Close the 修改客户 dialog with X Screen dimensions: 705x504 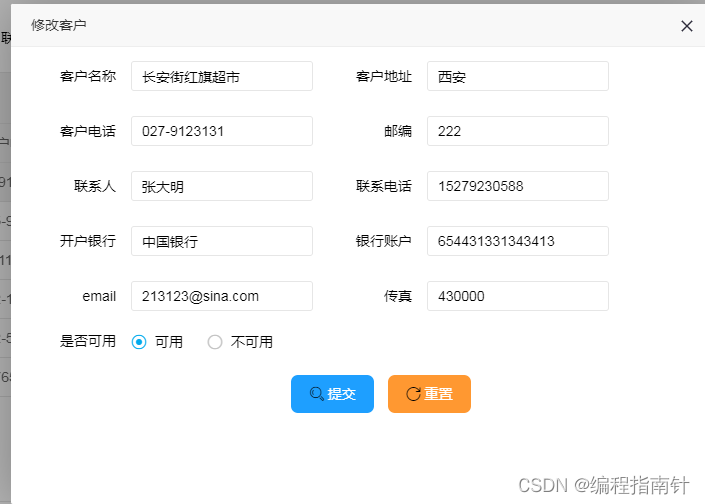(x=686, y=26)
